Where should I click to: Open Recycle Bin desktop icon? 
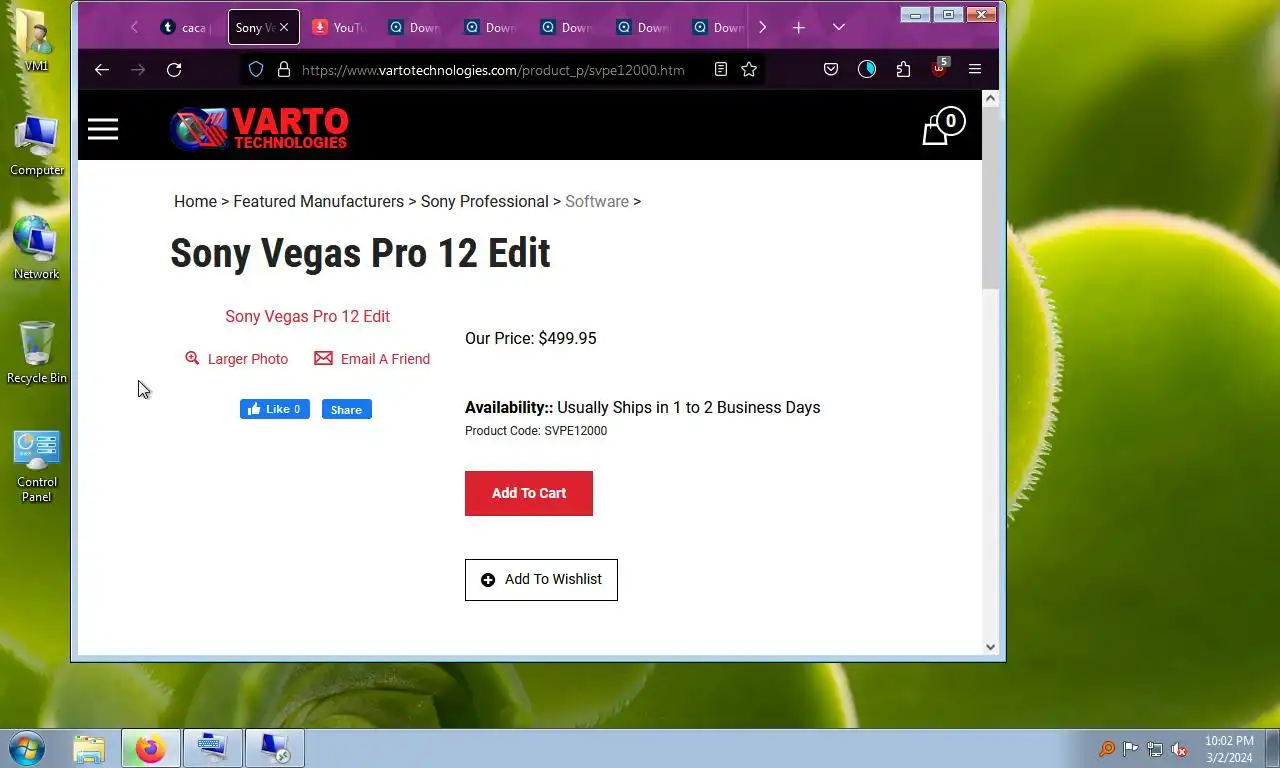[37, 353]
